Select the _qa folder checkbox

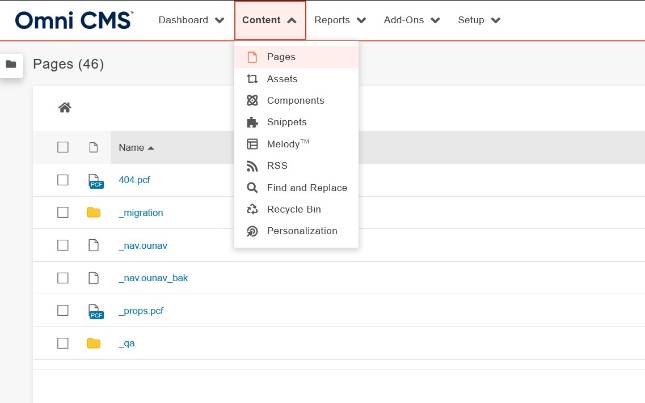click(63, 343)
